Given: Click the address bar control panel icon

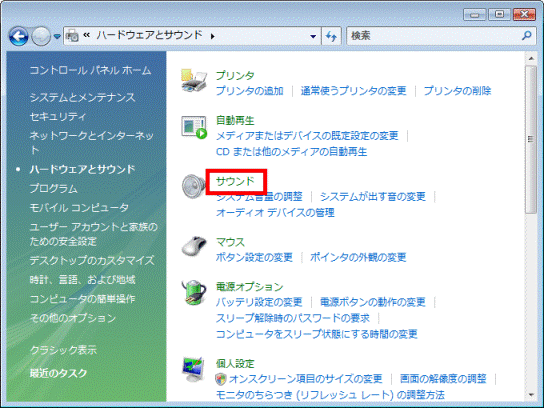Looking at the screenshot, I should tap(72, 36).
